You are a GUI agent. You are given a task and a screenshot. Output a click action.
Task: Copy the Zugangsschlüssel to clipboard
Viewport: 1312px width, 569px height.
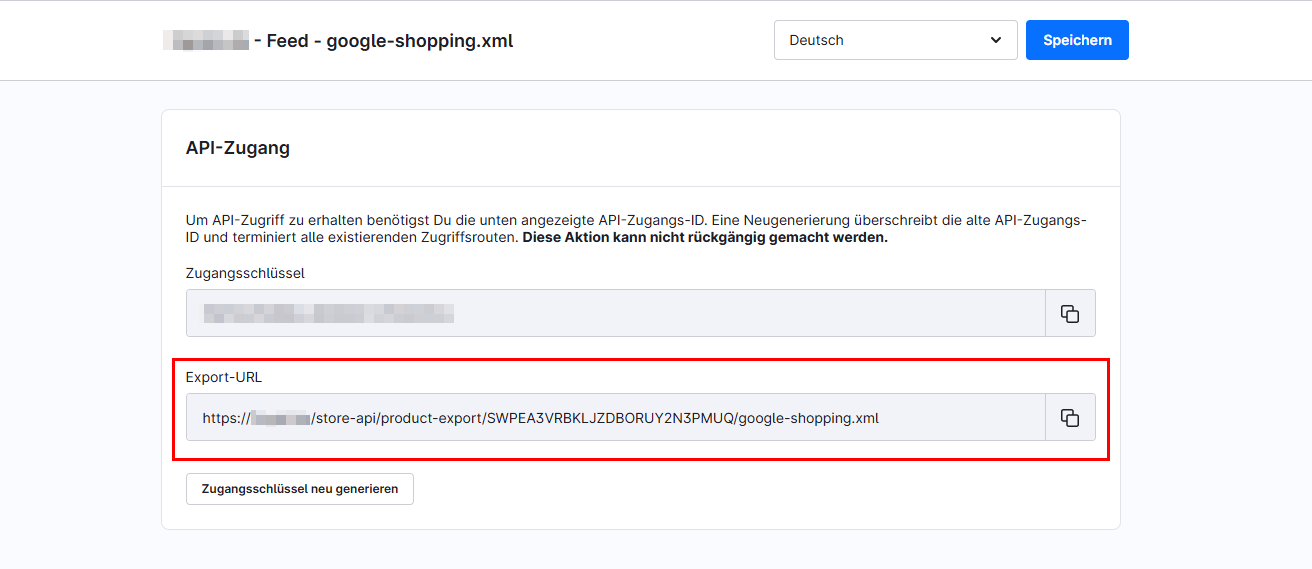(x=1070, y=313)
